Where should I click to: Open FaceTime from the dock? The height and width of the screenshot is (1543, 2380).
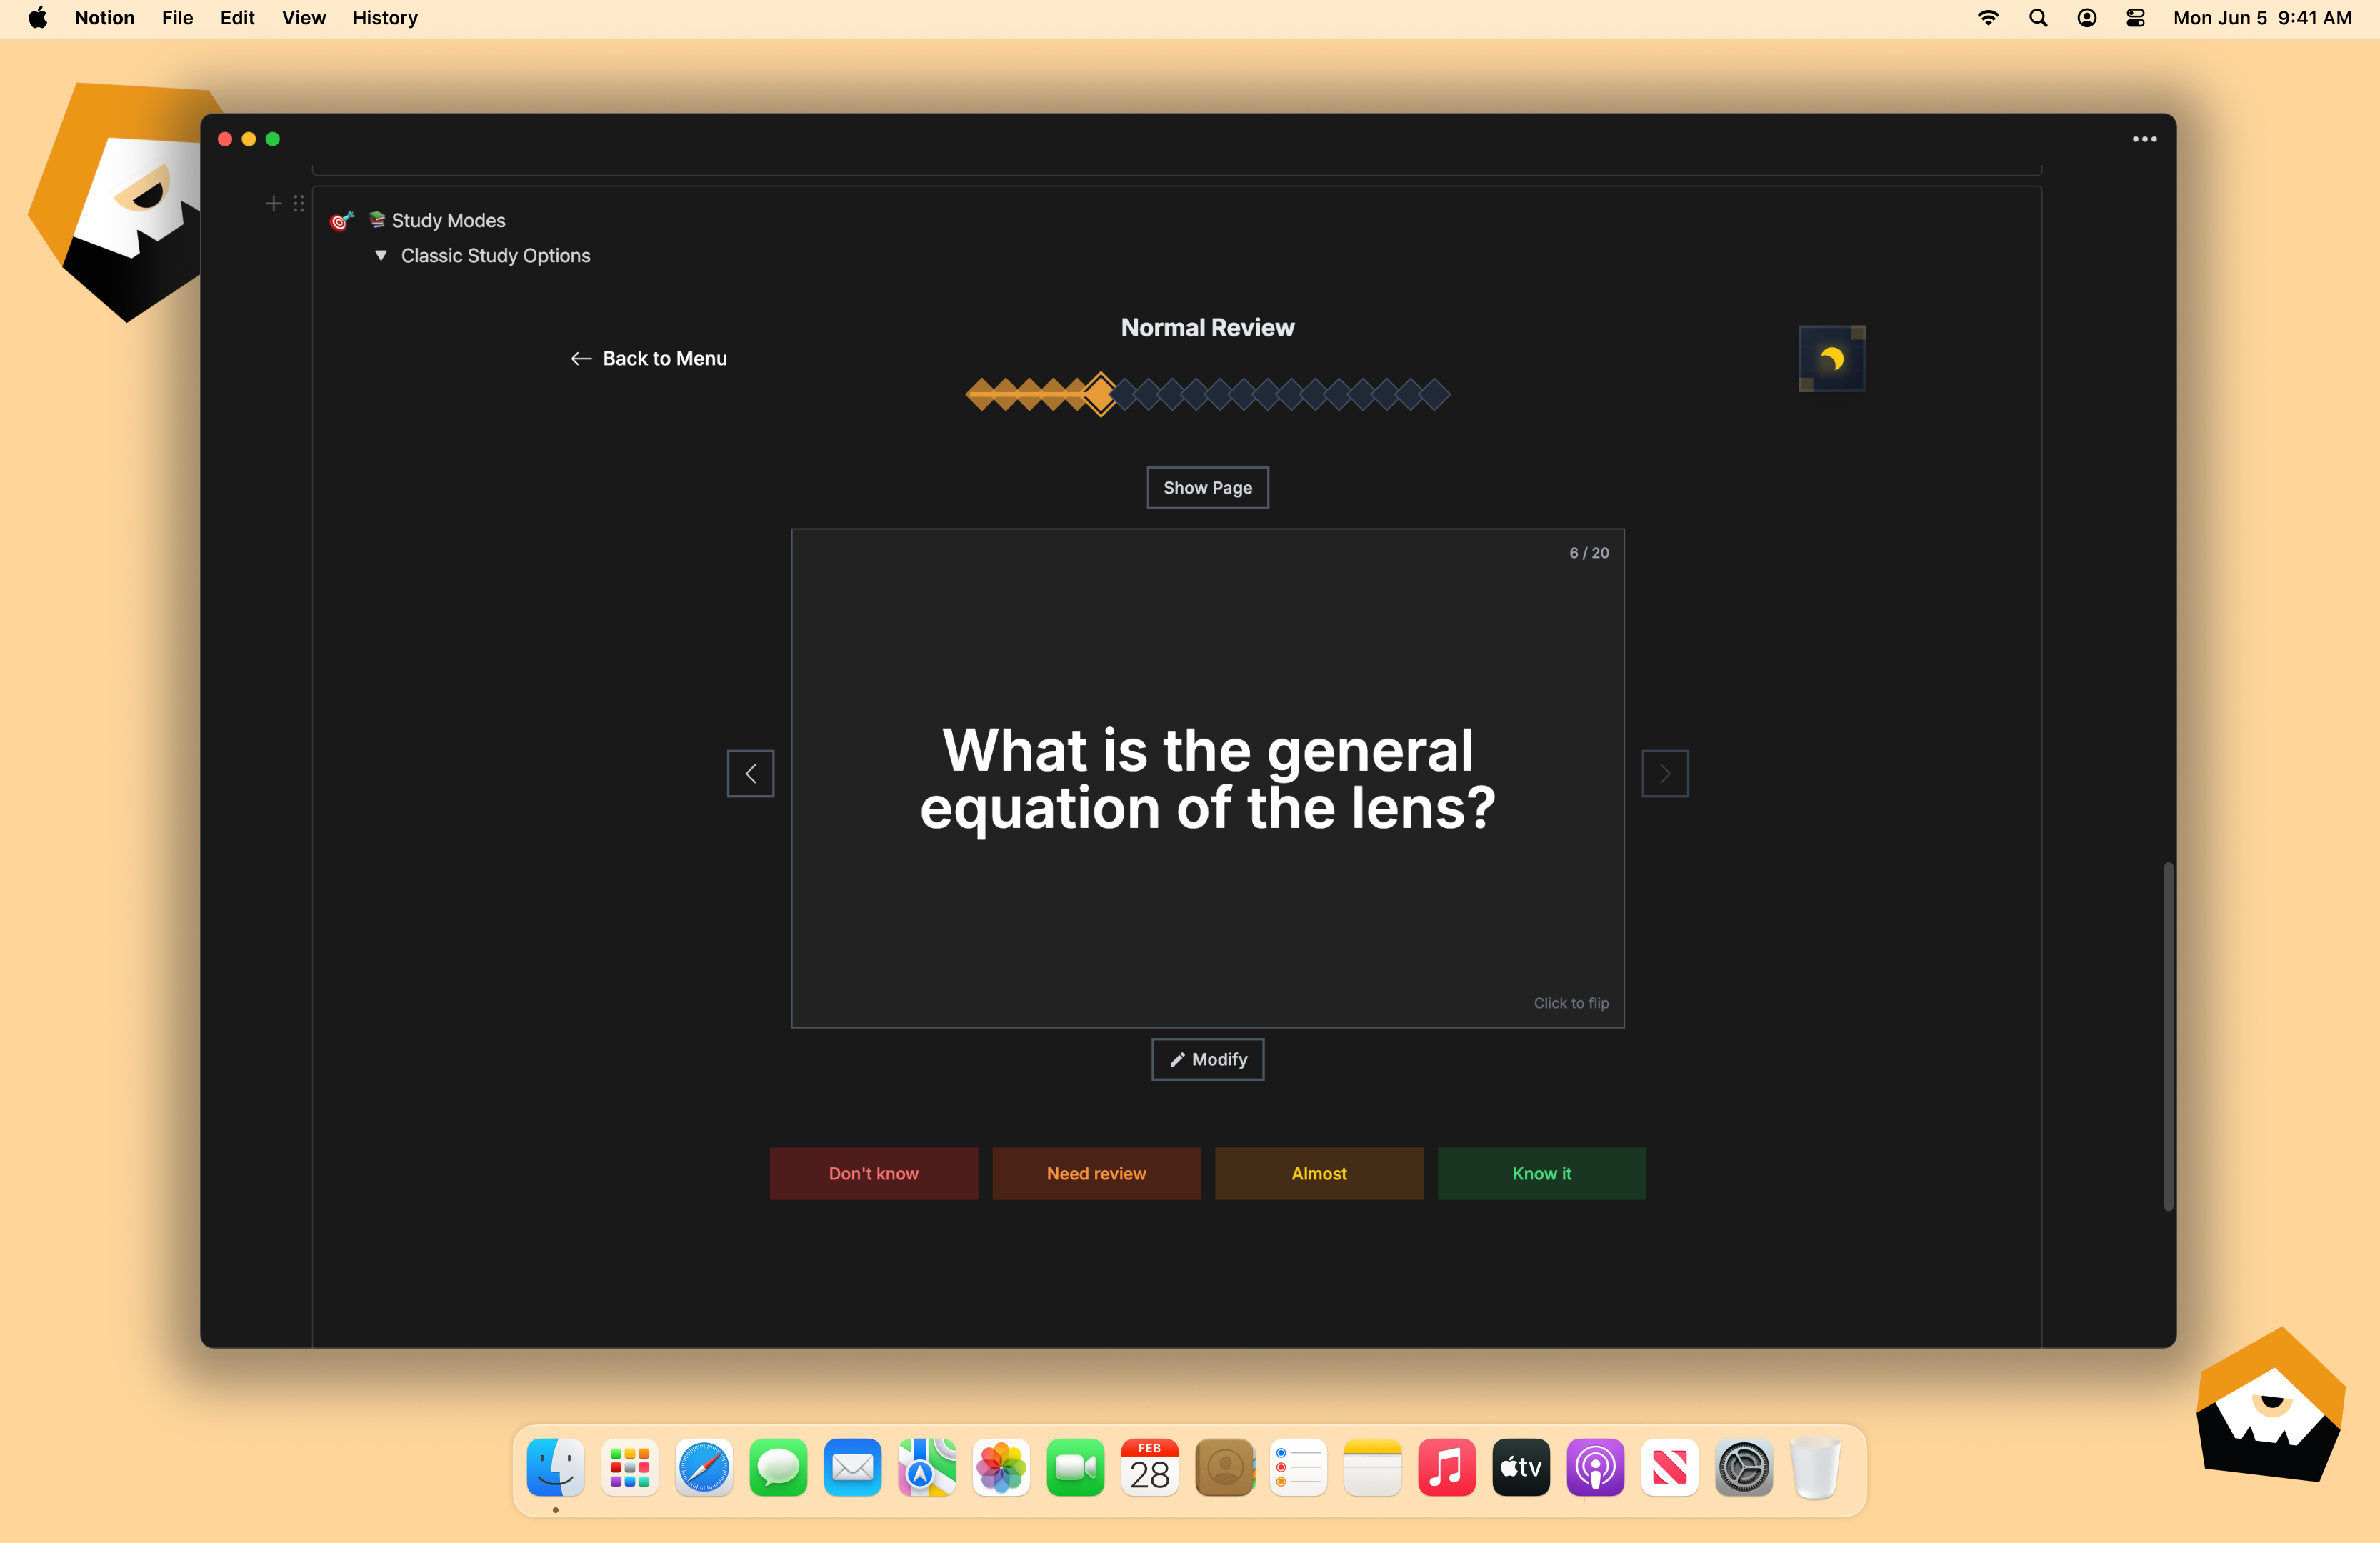pos(1075,1467)
